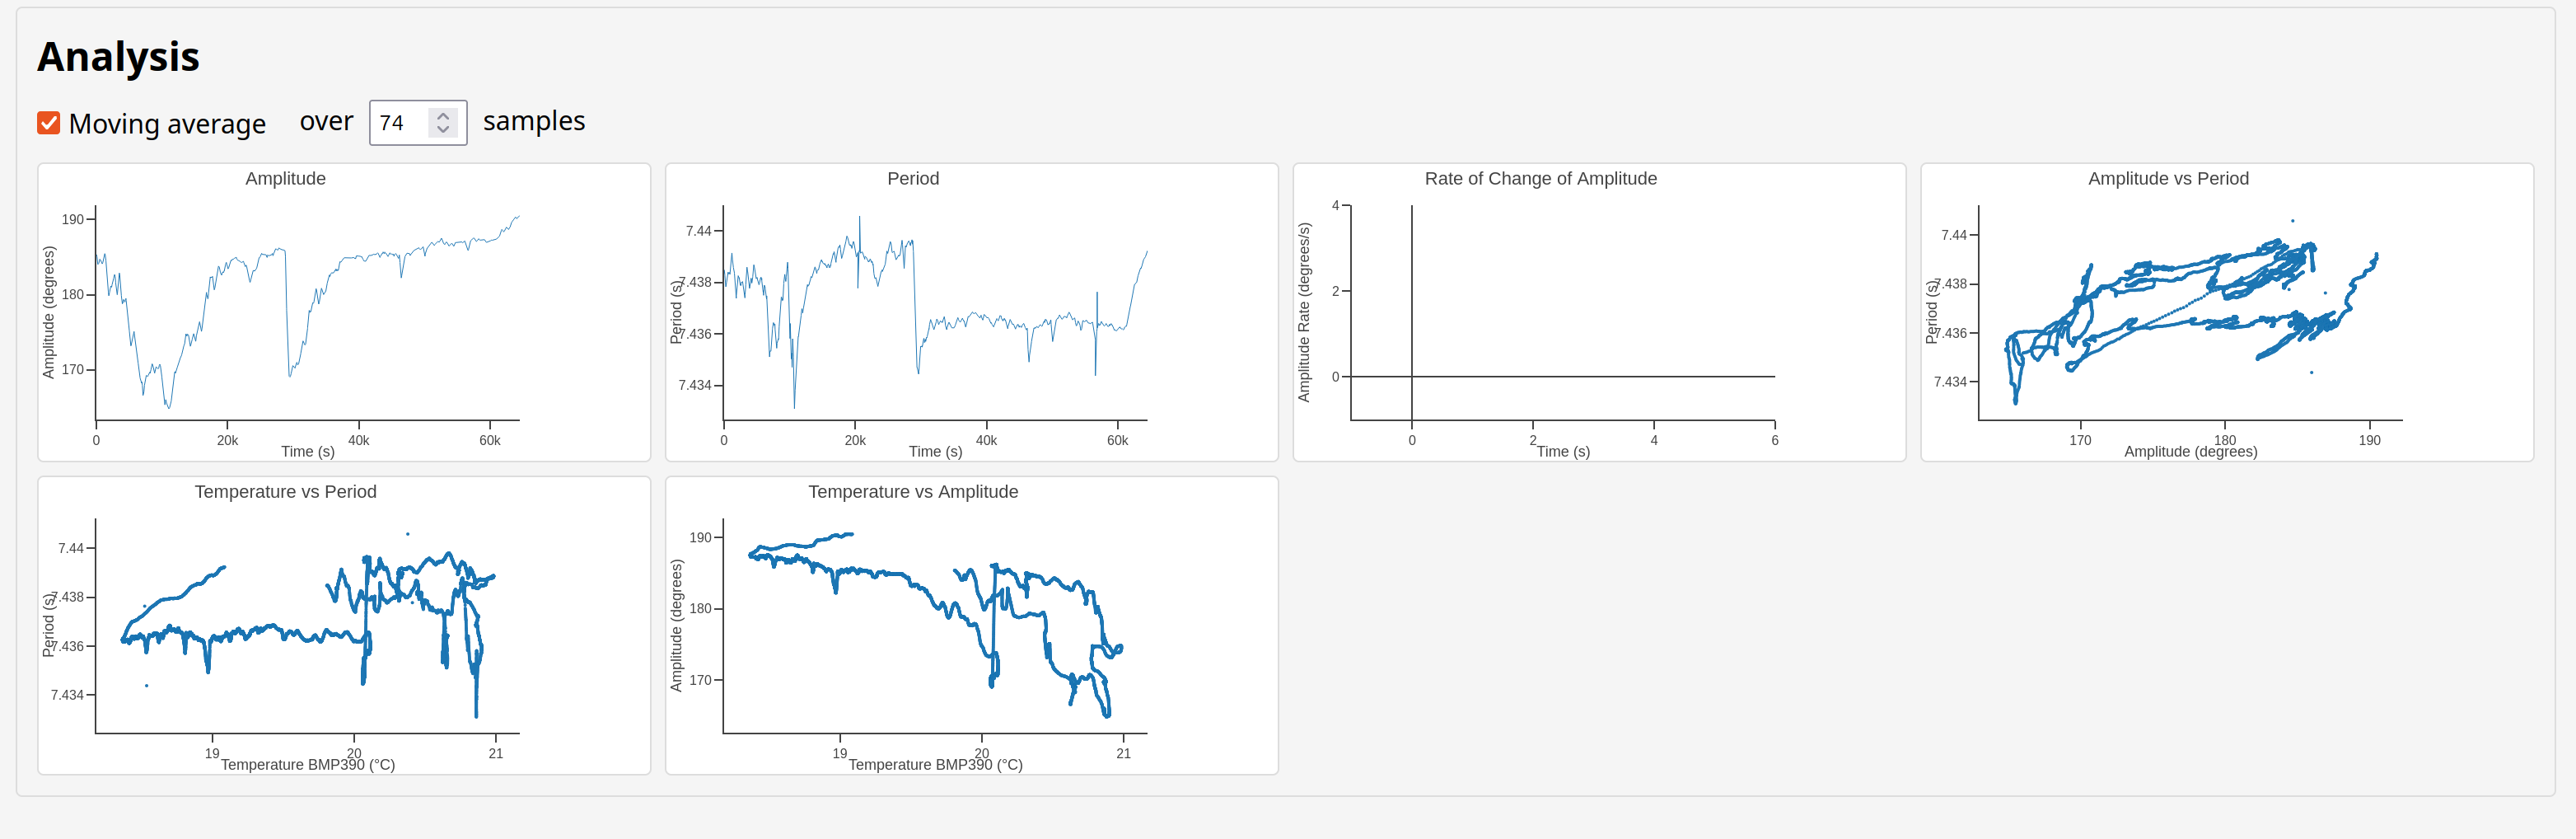Decrease sample count with down arrow

pyautogui.click(x=443, y=130)
